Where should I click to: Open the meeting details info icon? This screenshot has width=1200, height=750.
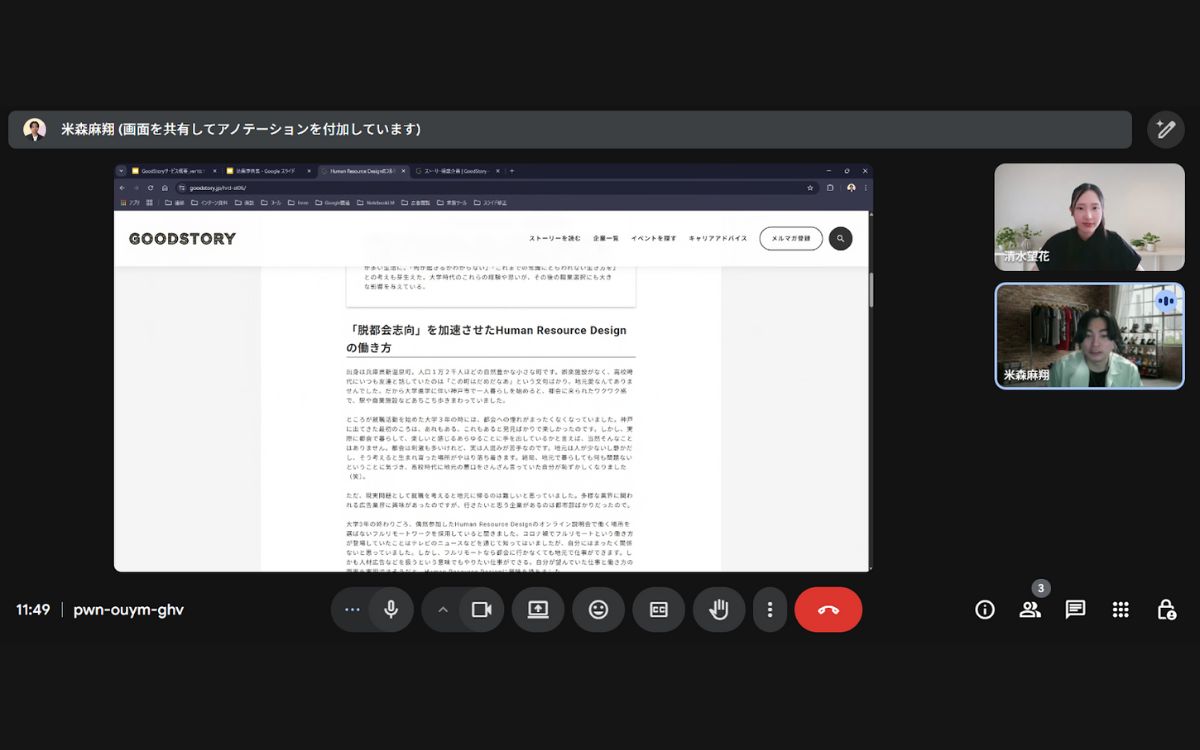click(x=985, y=610)
